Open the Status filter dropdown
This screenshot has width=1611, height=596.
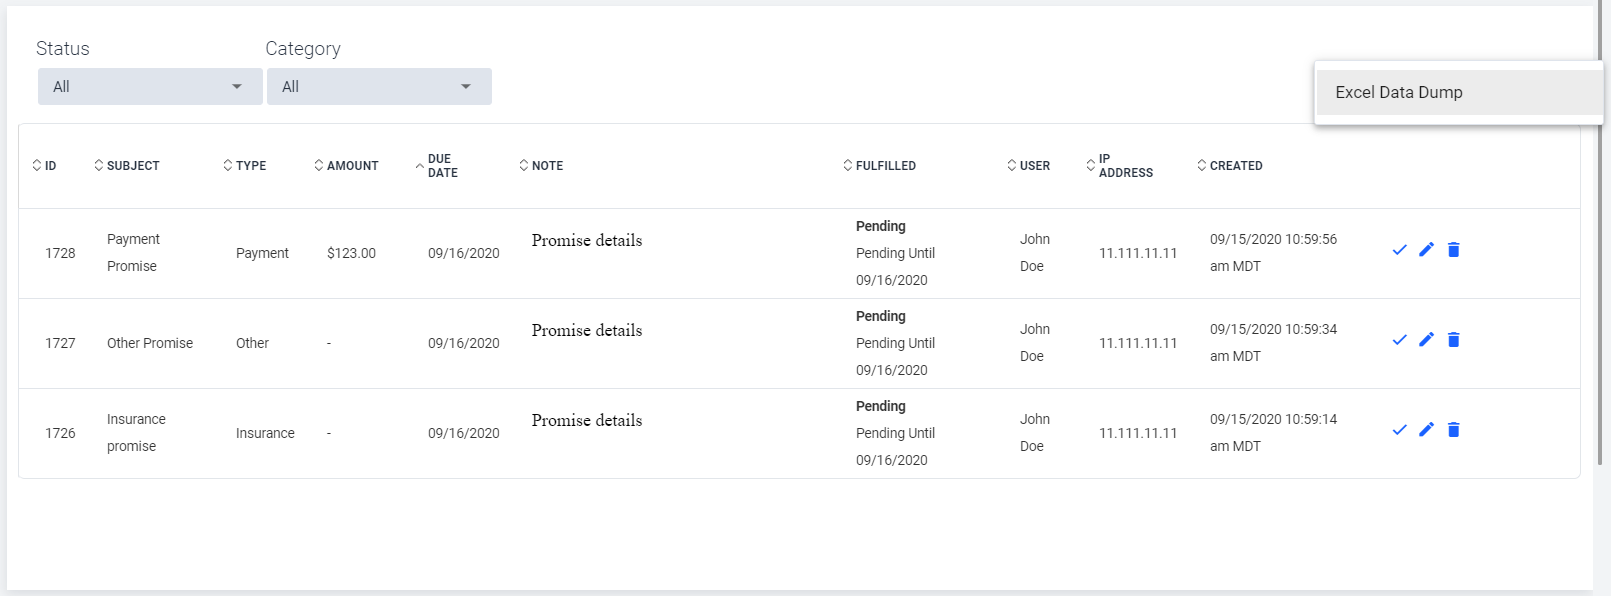pyautogui.click(x=150, y=87)
